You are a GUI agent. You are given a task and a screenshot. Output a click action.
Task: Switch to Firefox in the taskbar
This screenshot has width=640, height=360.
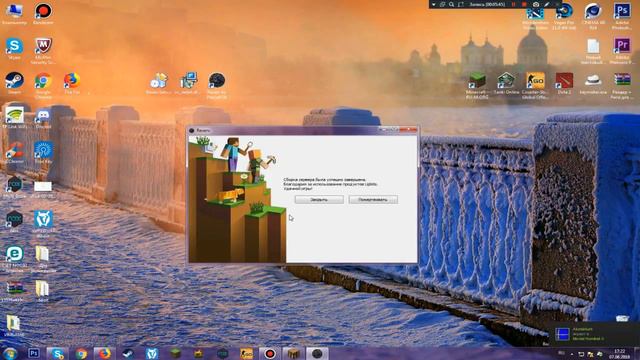[x=105, y=353]
